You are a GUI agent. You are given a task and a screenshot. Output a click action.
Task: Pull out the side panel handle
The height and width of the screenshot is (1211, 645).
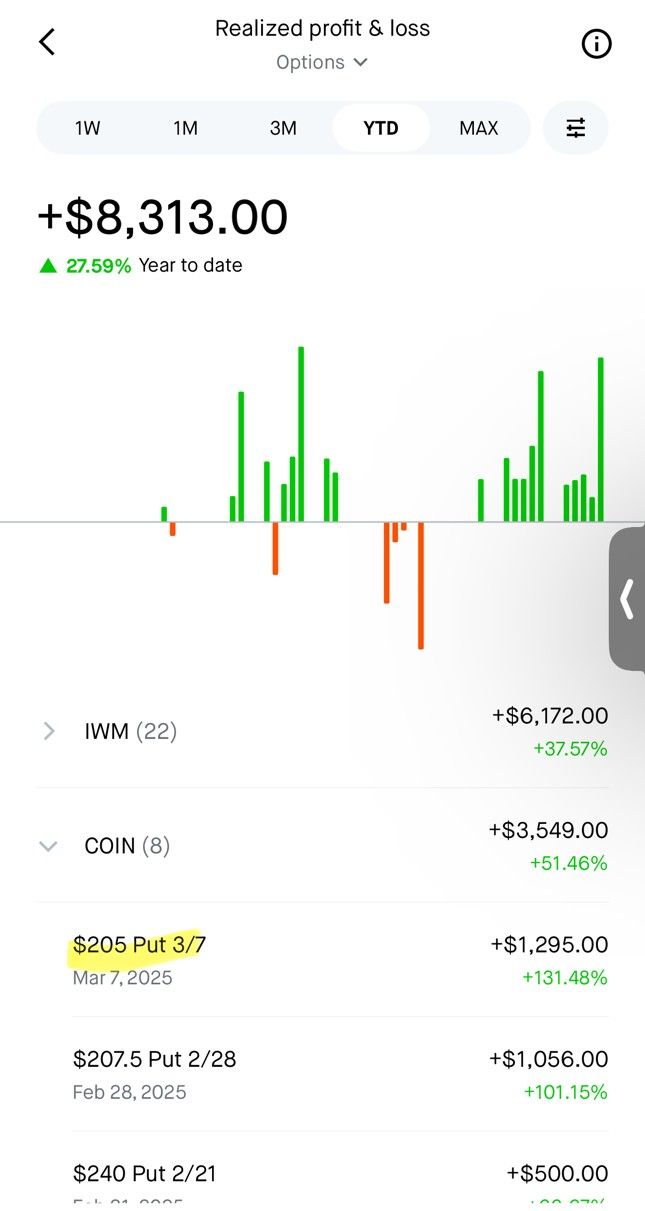coord(627,599)
